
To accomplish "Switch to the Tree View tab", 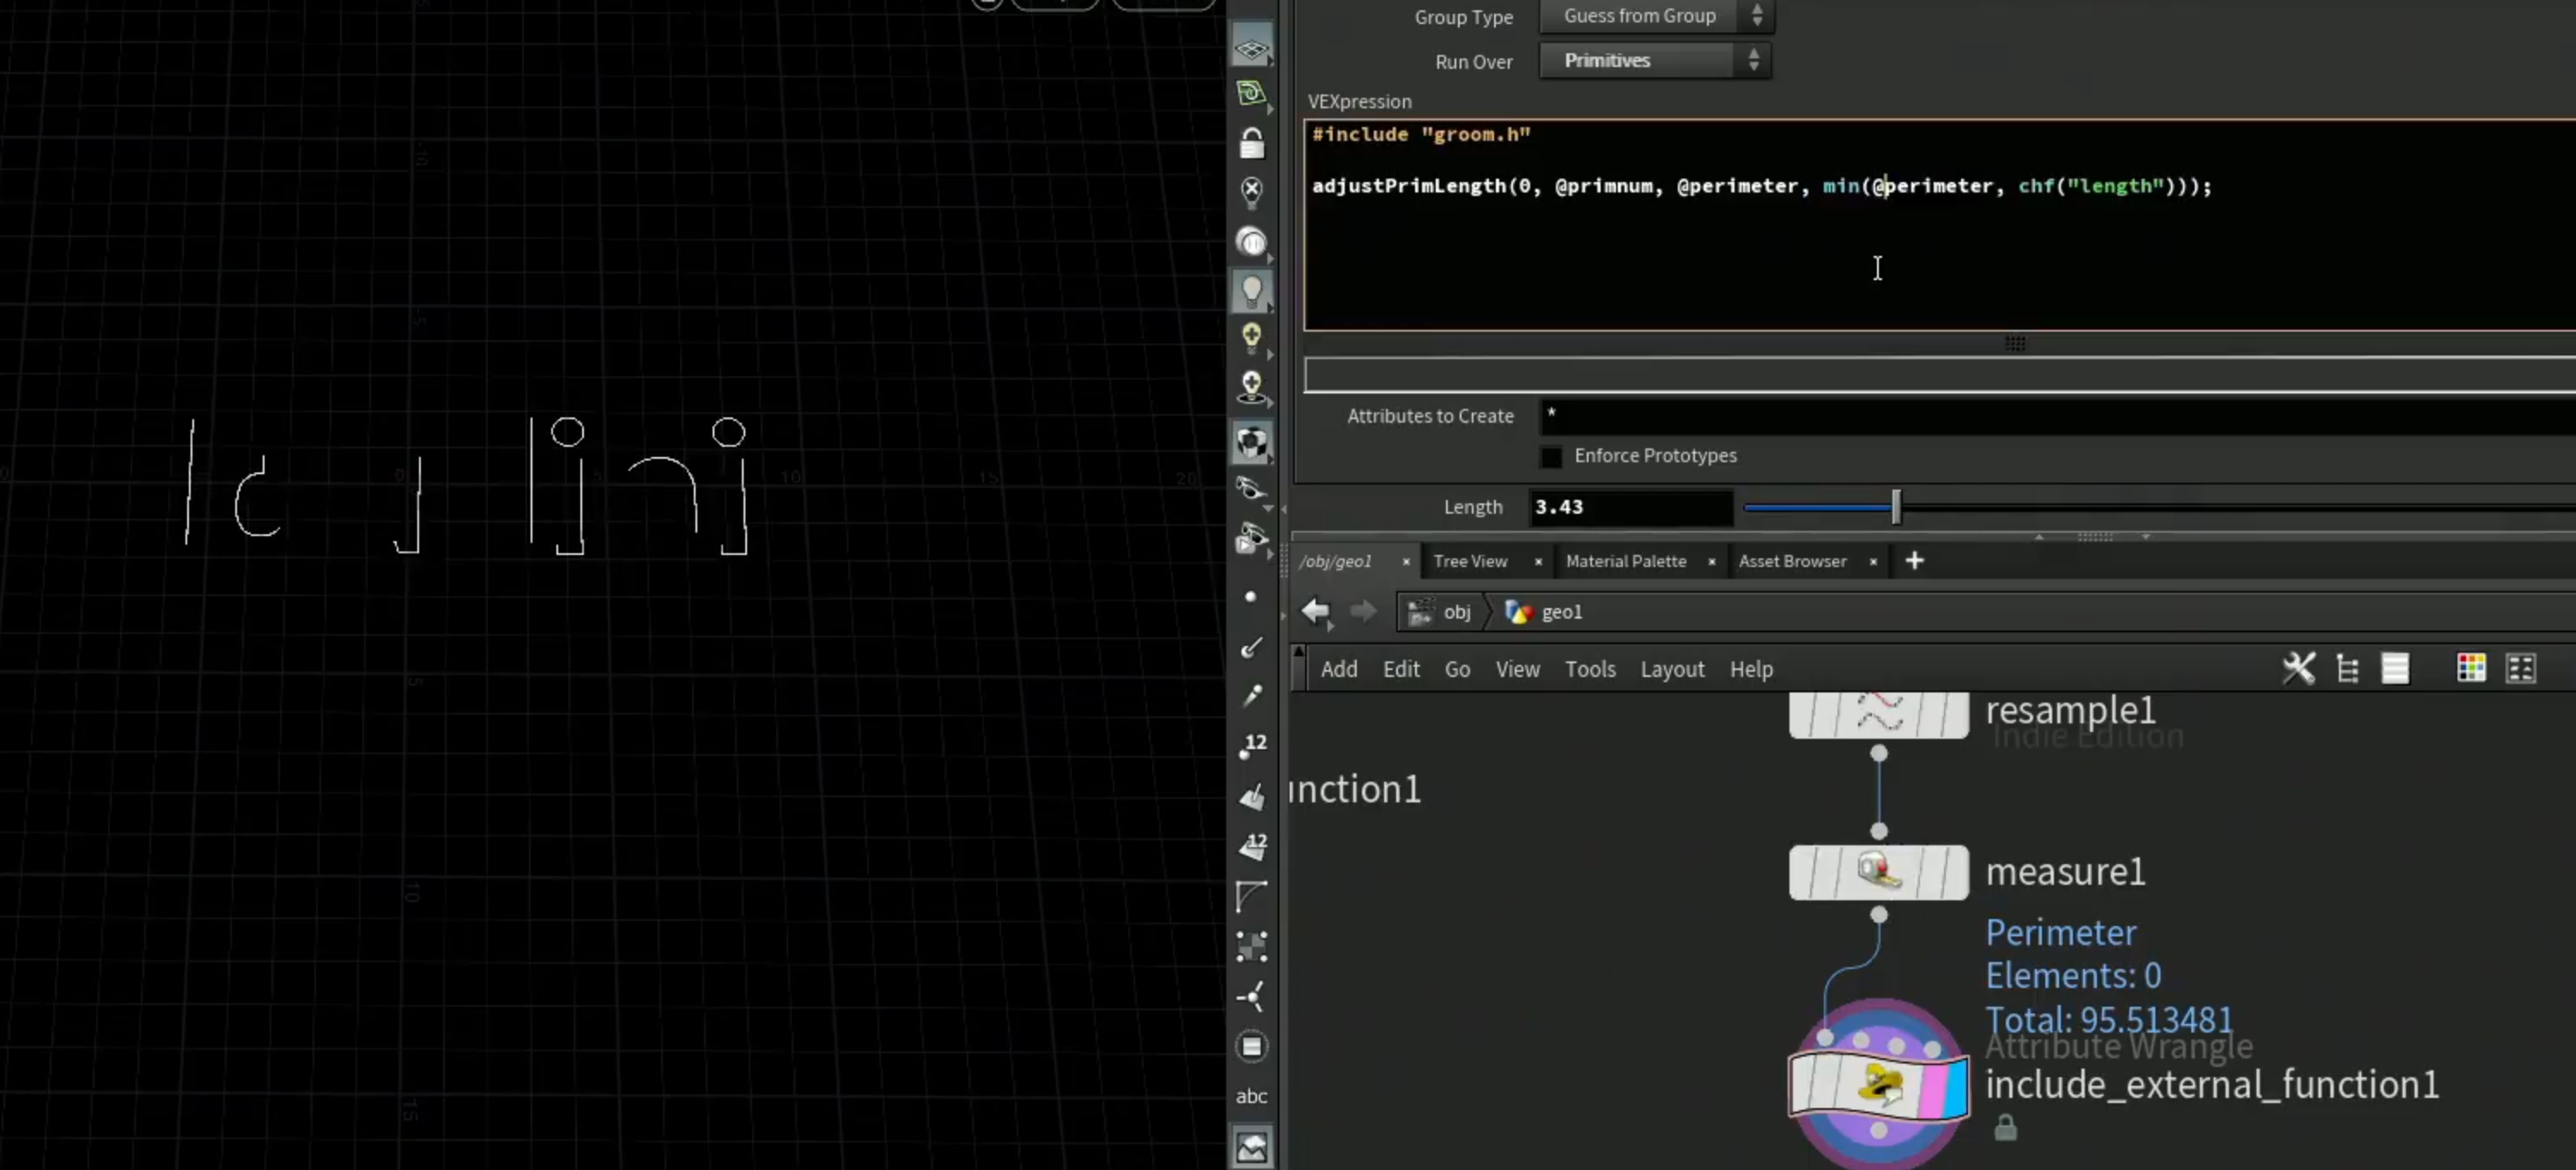I will [1470, 561].
